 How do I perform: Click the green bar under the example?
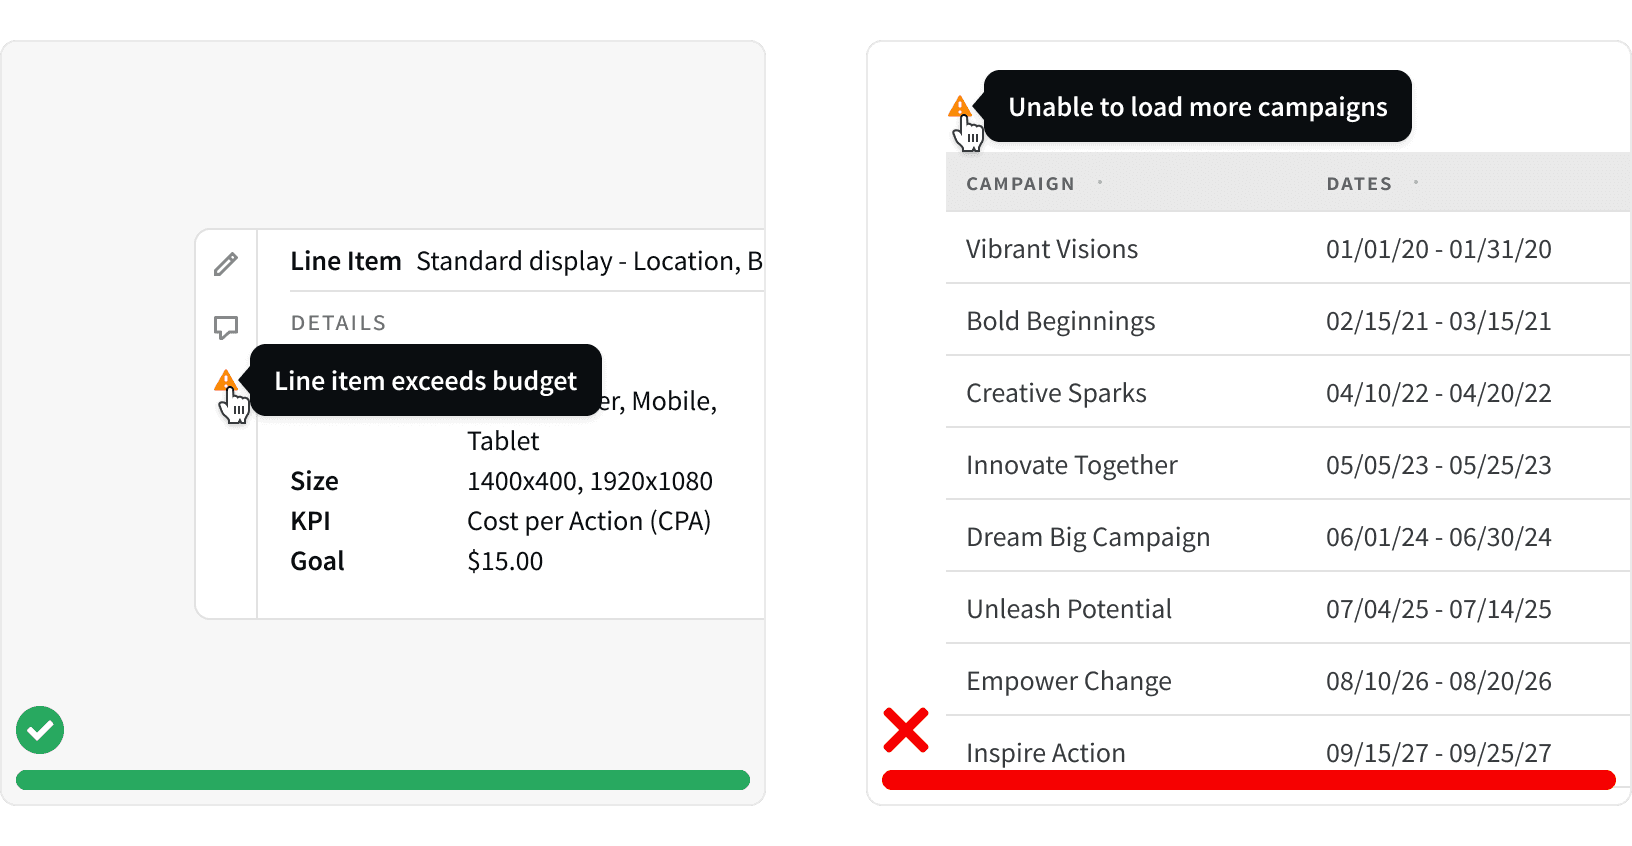383,780
